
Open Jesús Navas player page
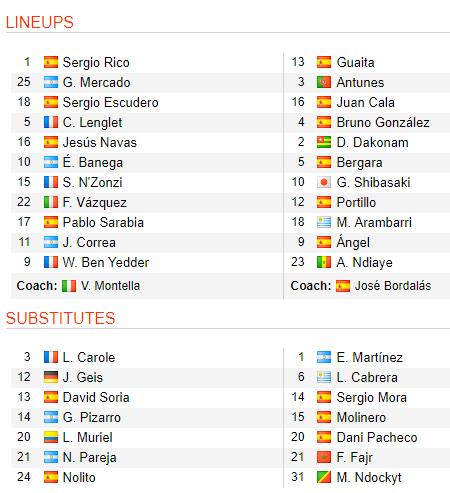tap(100, 142)
